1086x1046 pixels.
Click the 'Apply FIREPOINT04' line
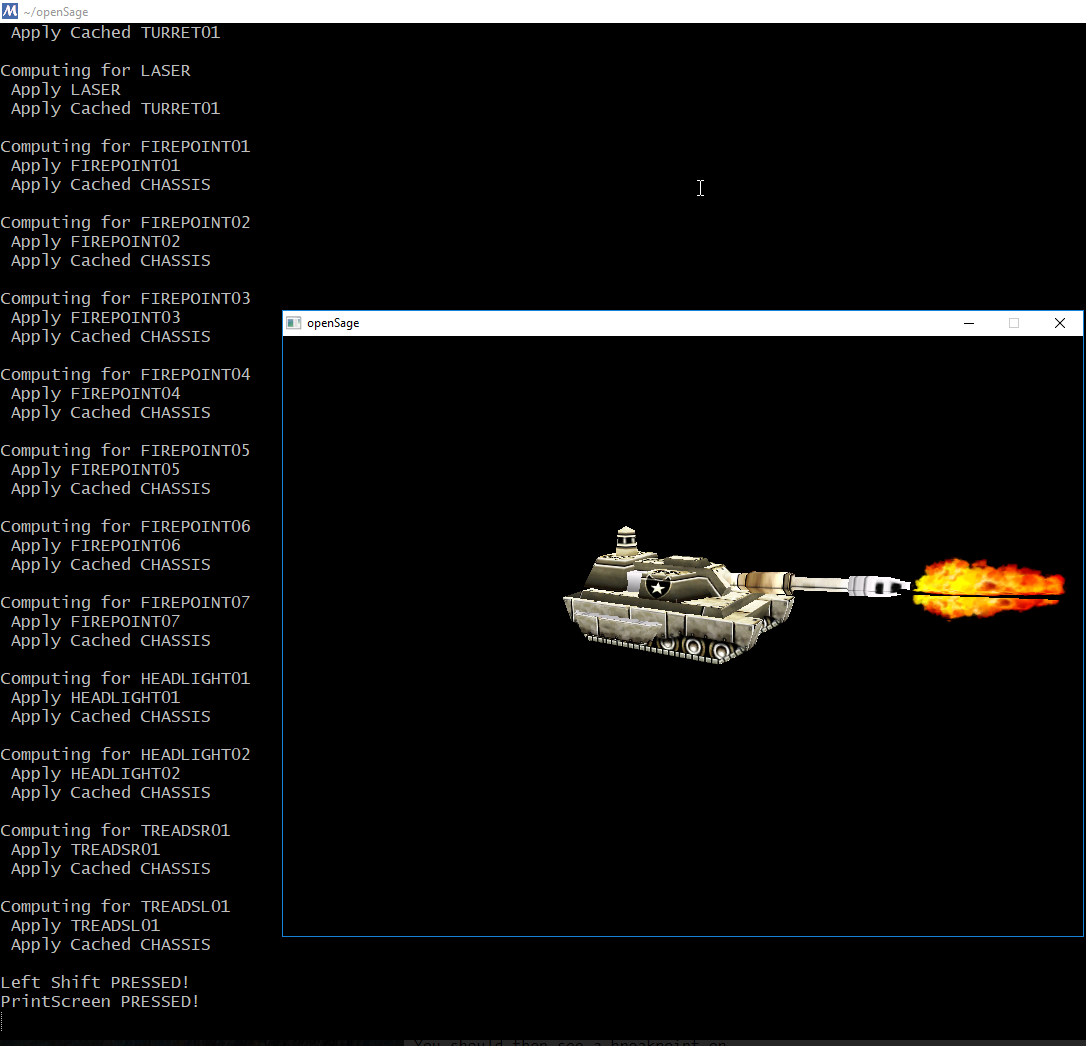click(x=96, y=393)
